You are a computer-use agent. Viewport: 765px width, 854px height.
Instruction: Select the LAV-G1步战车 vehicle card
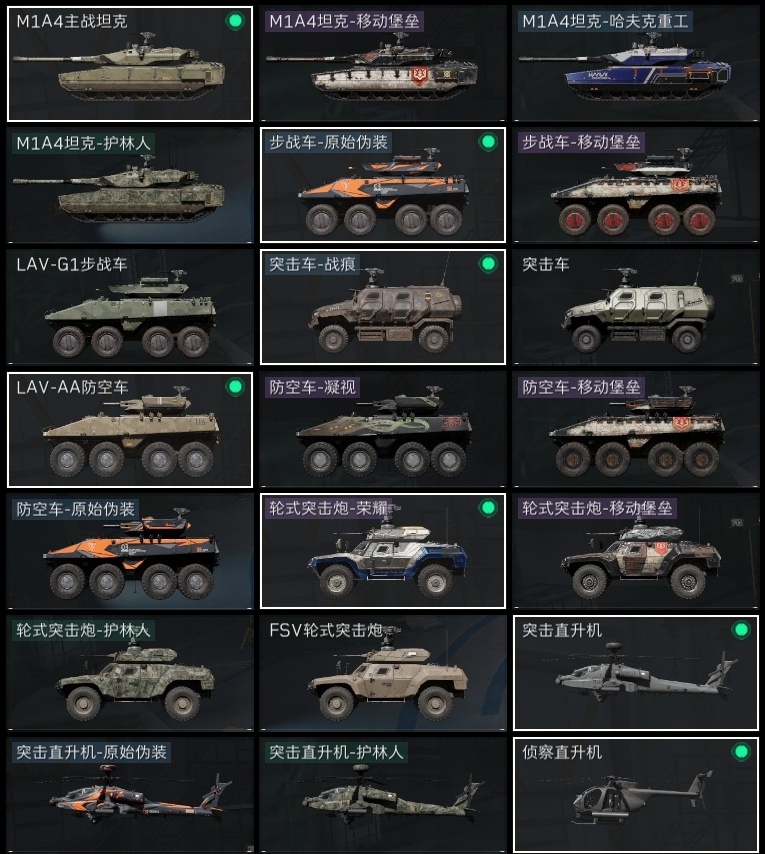(130, 307)
